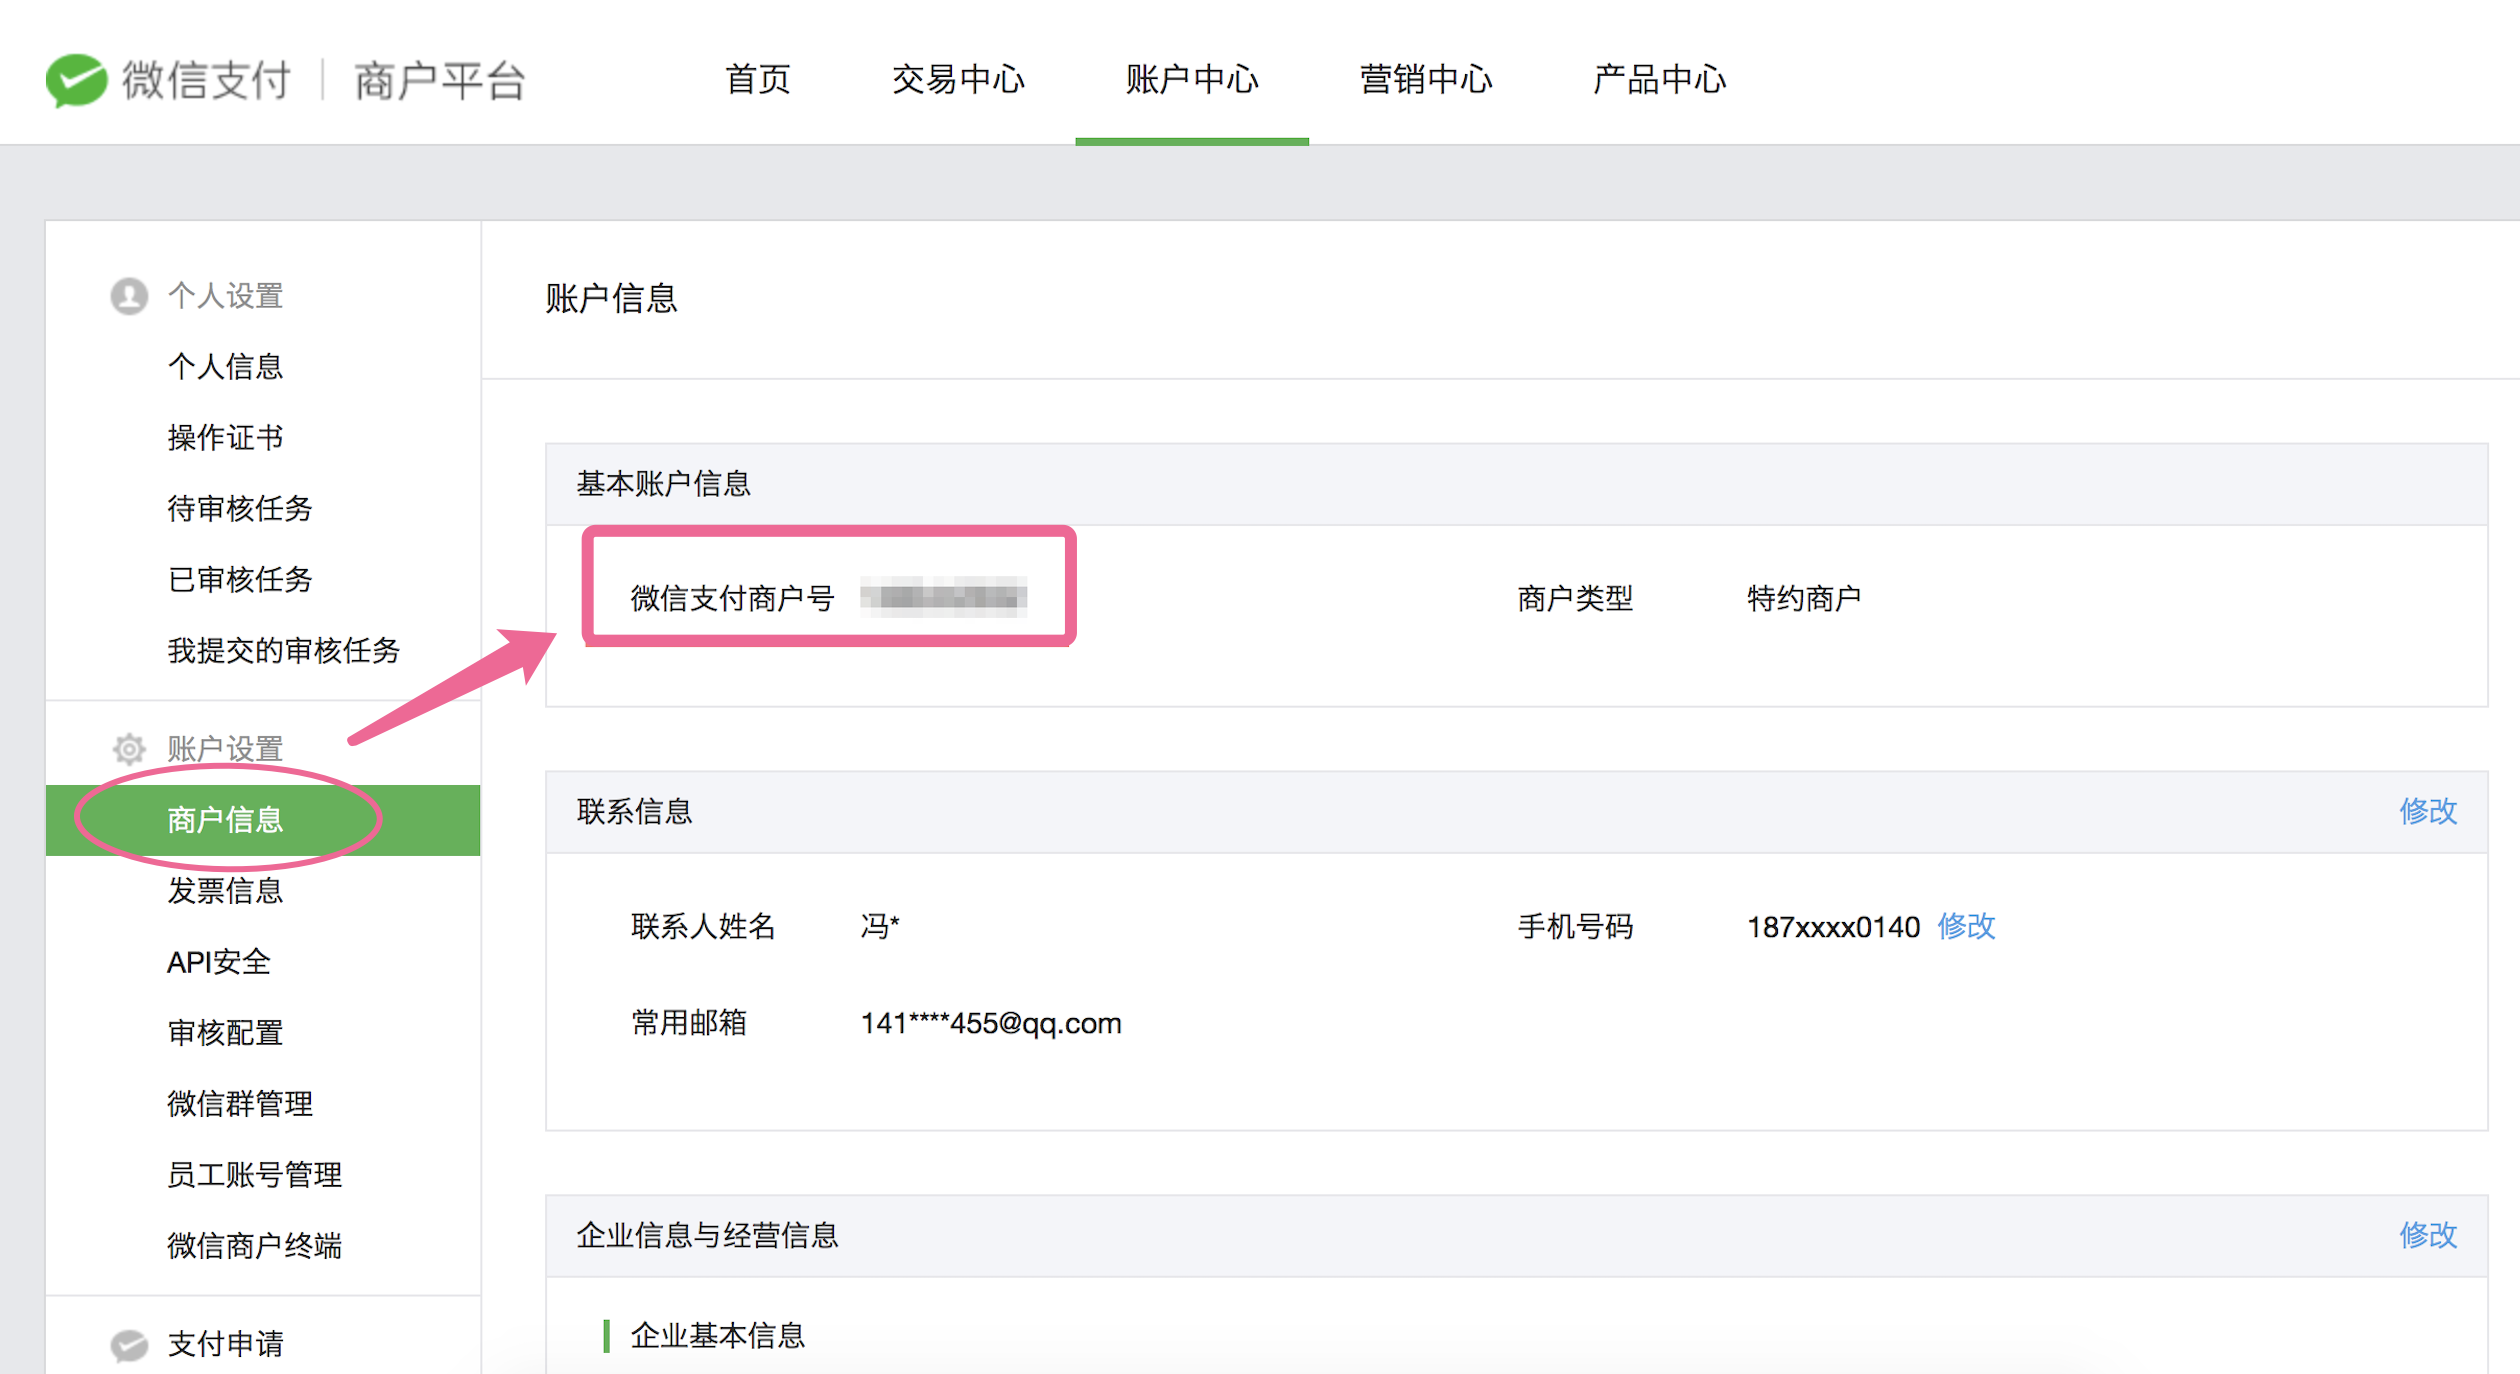Open the 营销中心 tab
This screenshot has height=1374, width=2520.
[x=1425, y=79]
